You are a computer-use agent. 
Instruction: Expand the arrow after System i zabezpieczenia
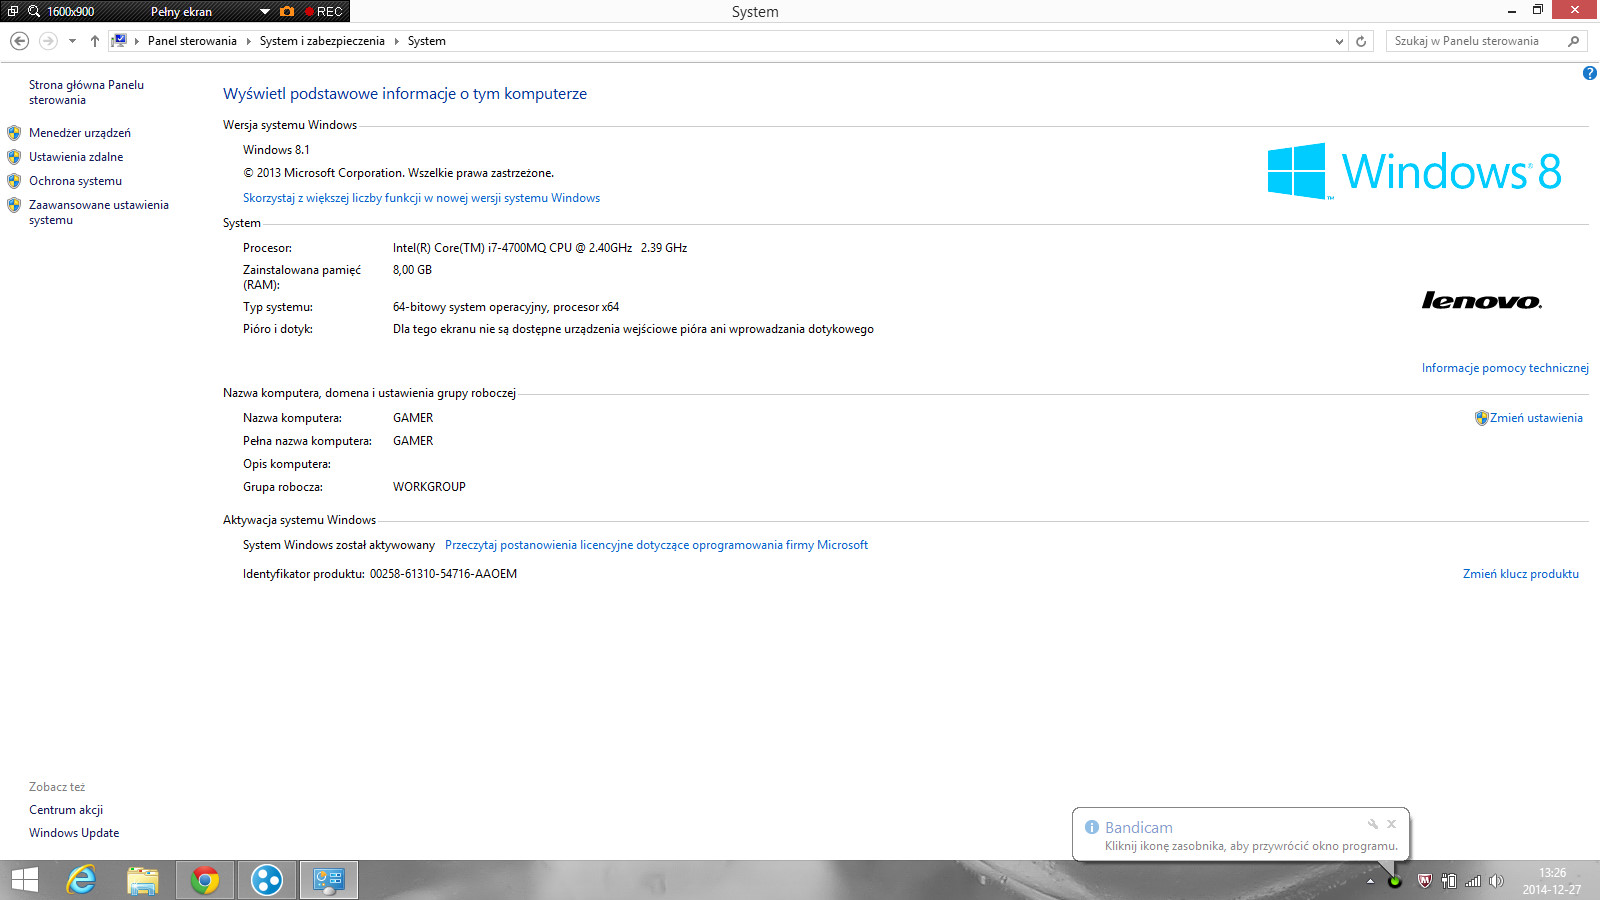396,41
